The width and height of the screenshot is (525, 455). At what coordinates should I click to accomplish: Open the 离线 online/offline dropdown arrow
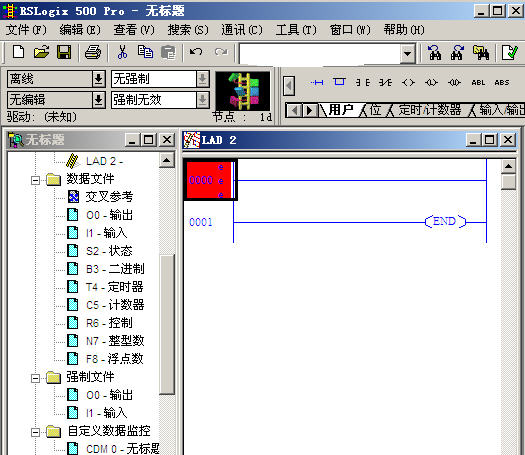(x=98, y=79)
